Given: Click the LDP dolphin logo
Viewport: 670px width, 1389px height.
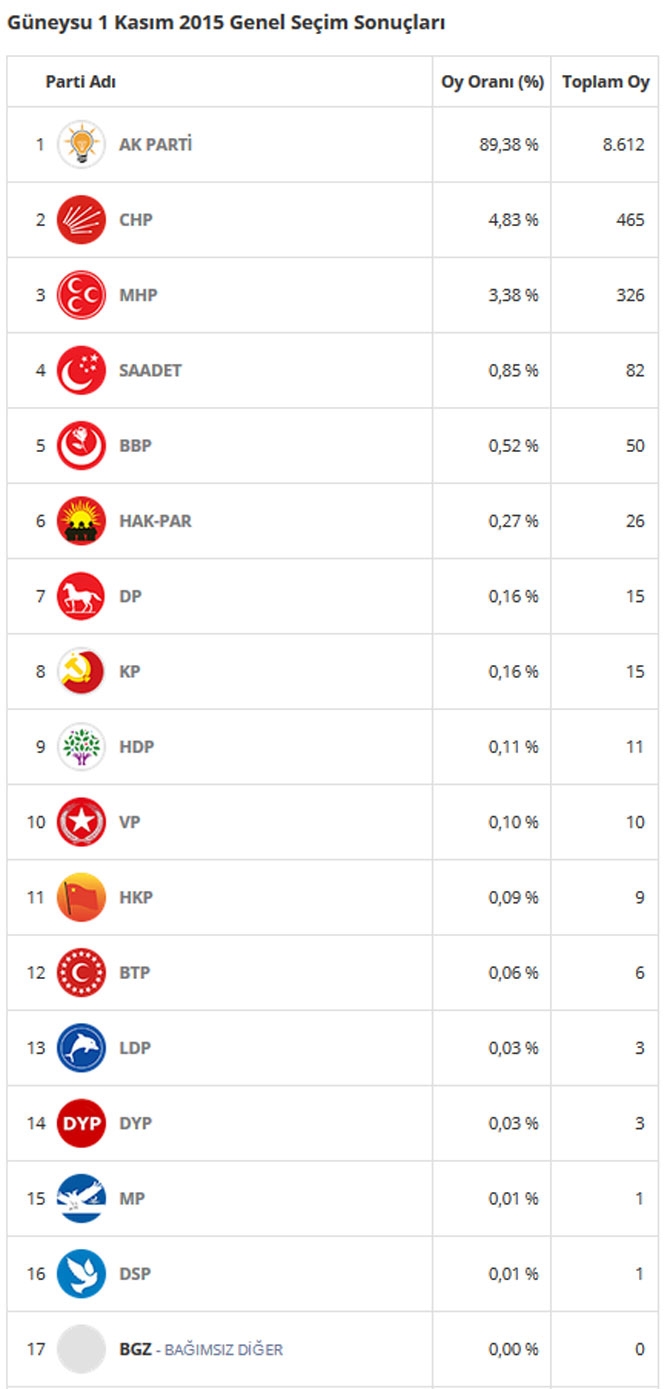Looking at the screenshot, I should pos(81,1048).
